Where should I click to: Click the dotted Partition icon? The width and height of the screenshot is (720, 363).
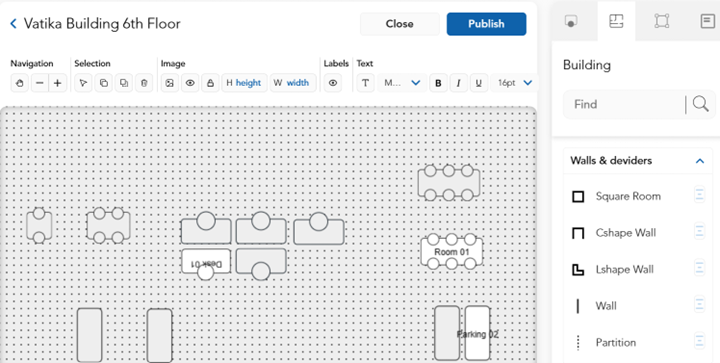[578, 343]
